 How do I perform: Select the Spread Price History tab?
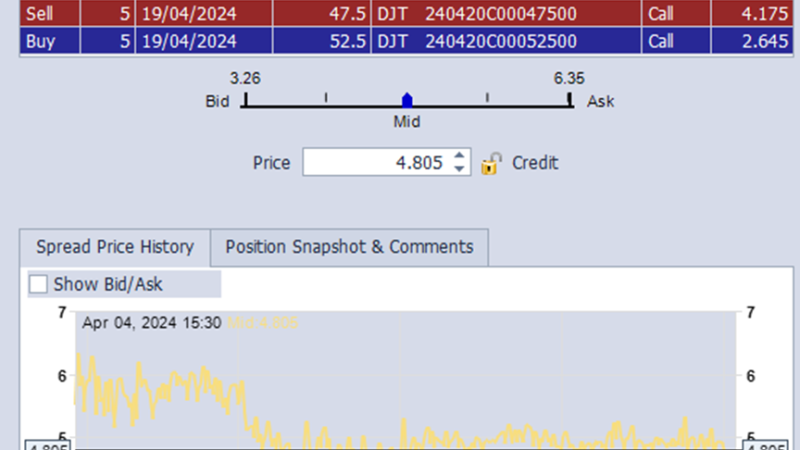coord(113,247)
